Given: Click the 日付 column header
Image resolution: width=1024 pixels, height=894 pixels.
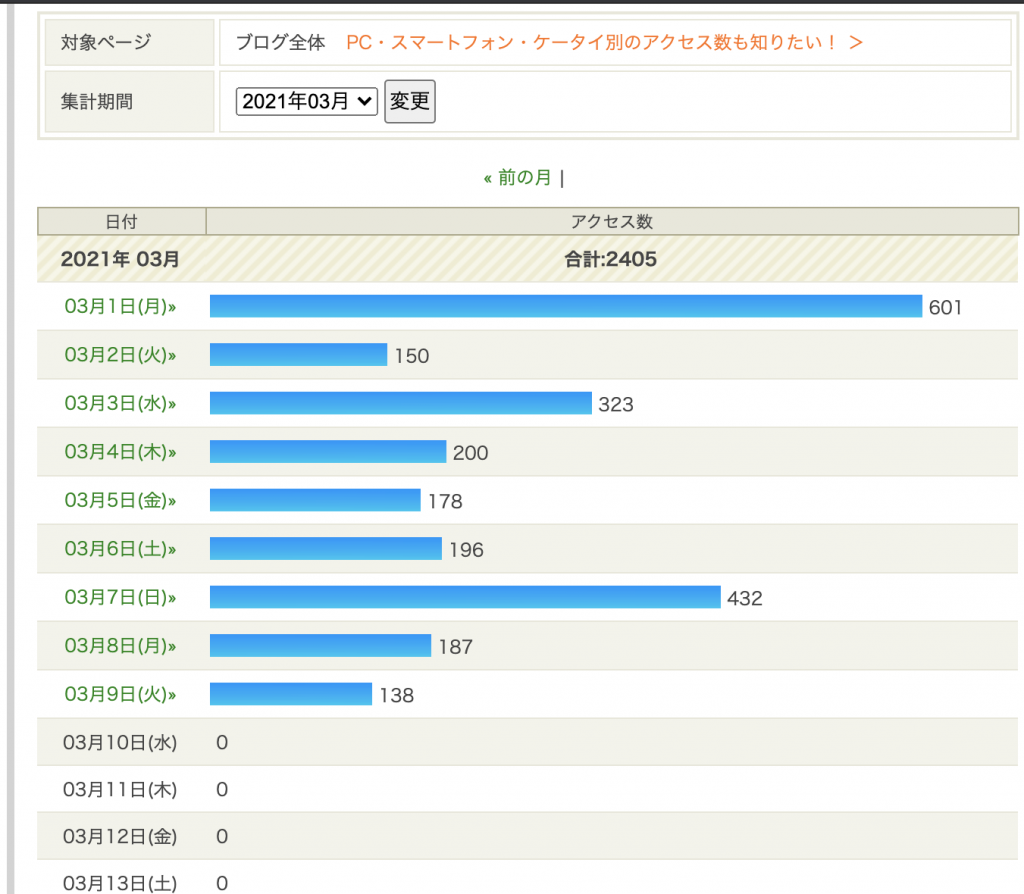Looking at the screenshot, I should pyautogui.click(x=121, y=221).
